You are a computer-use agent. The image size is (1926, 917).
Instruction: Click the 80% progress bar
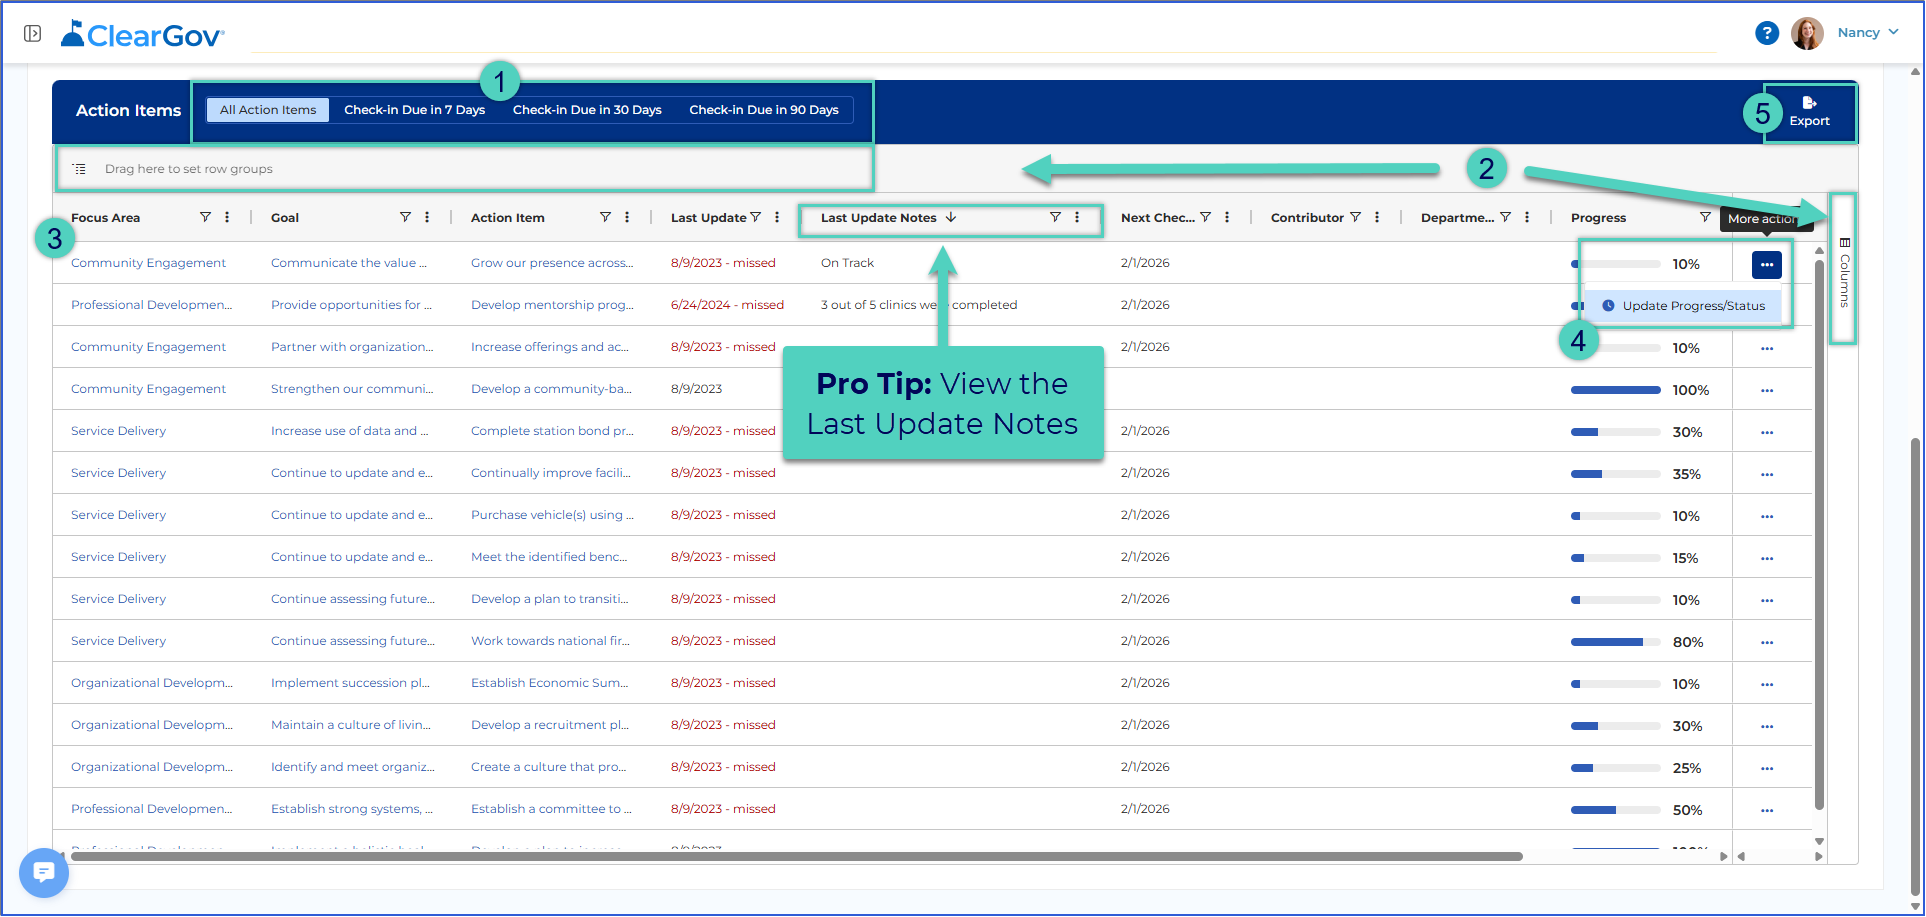point(1616,642)
